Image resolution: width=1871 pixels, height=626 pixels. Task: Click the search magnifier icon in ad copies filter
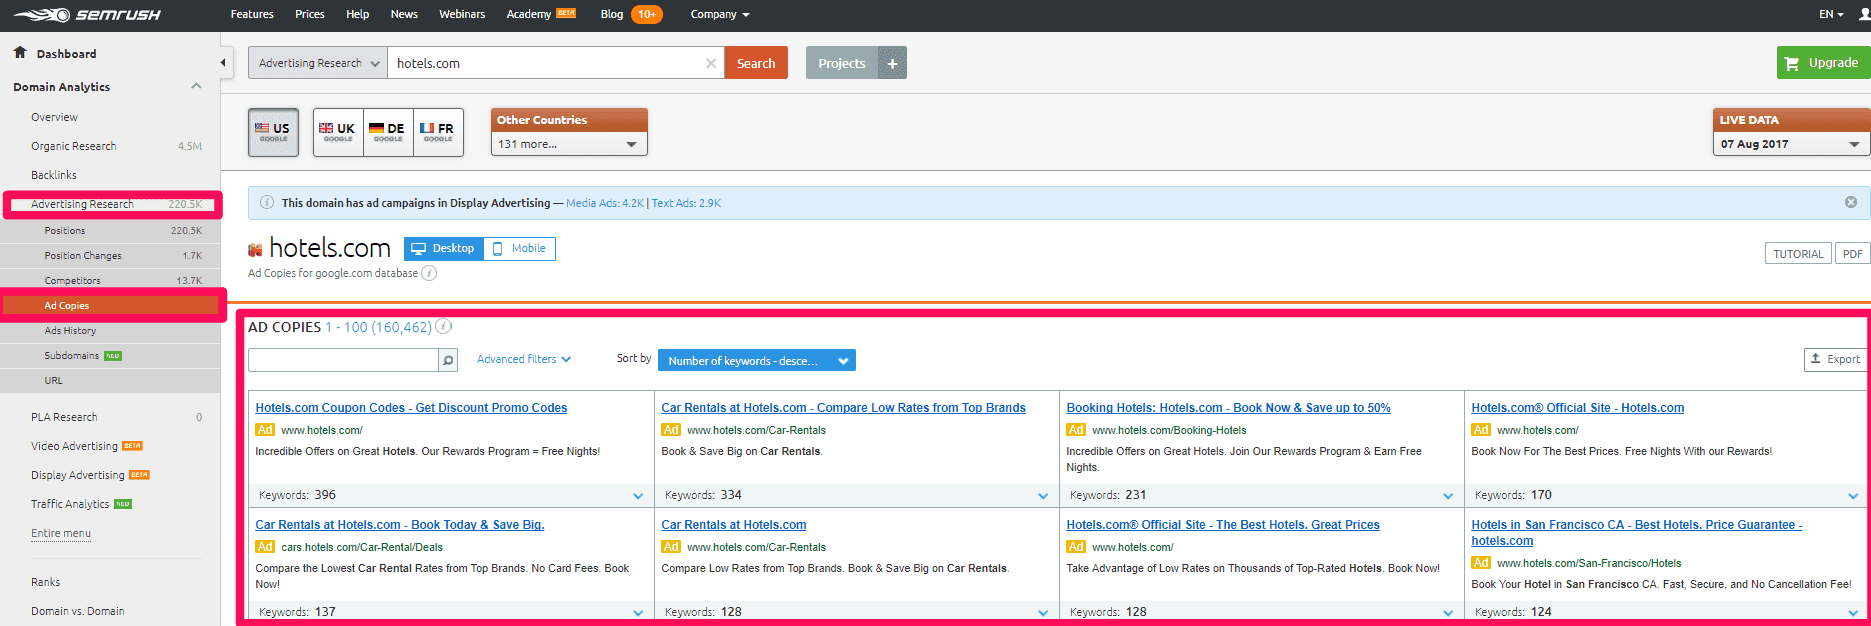tap(448, 360)
